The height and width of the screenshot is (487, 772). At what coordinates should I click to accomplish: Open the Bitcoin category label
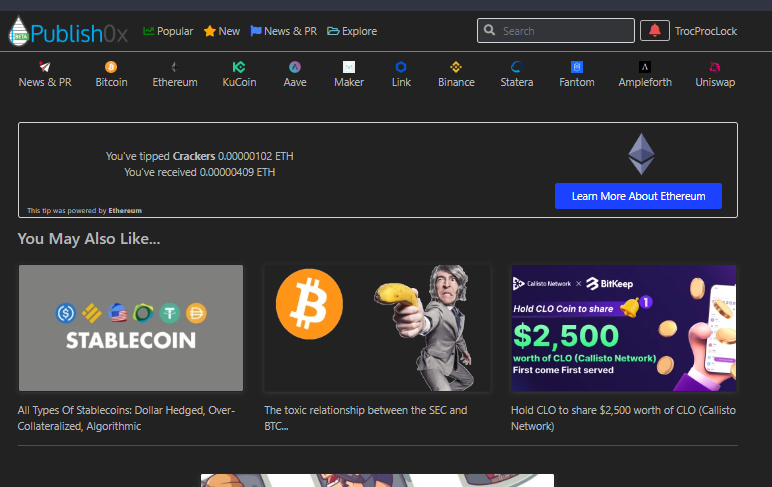pyautogui.click(x=111, y=82)
